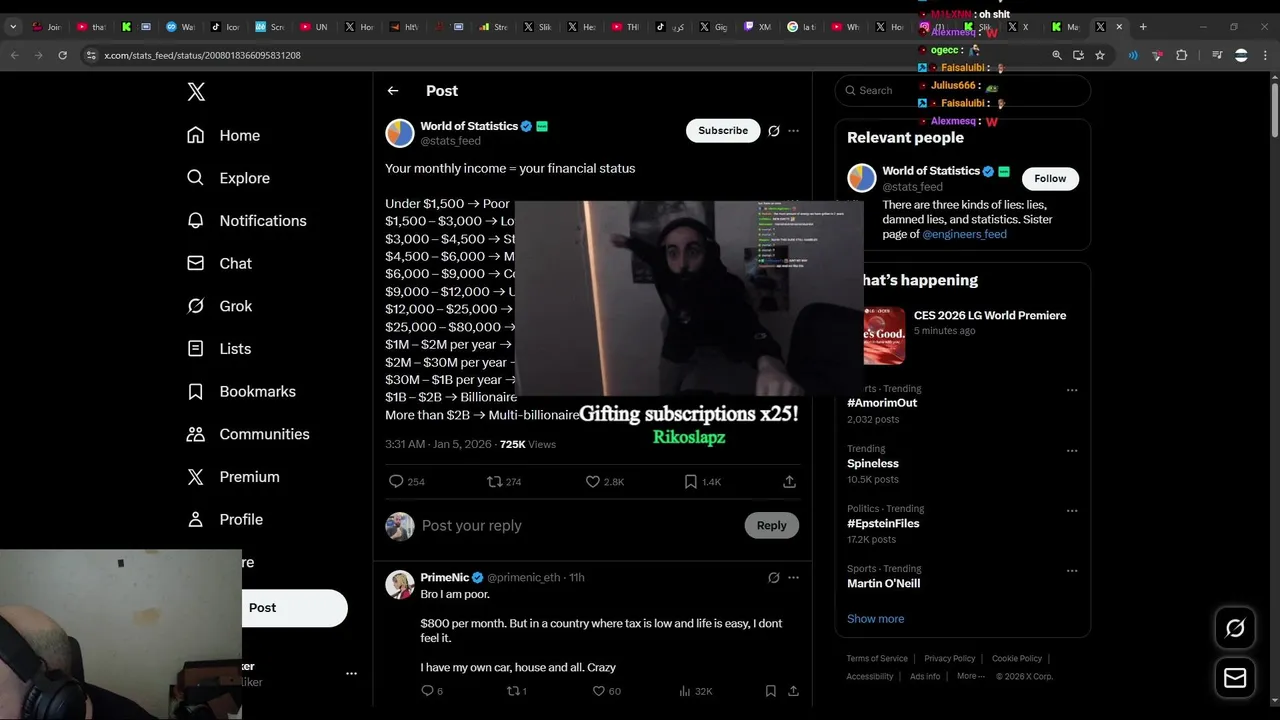
Task: Open the floating messages envelope button
Action: 1235,678
